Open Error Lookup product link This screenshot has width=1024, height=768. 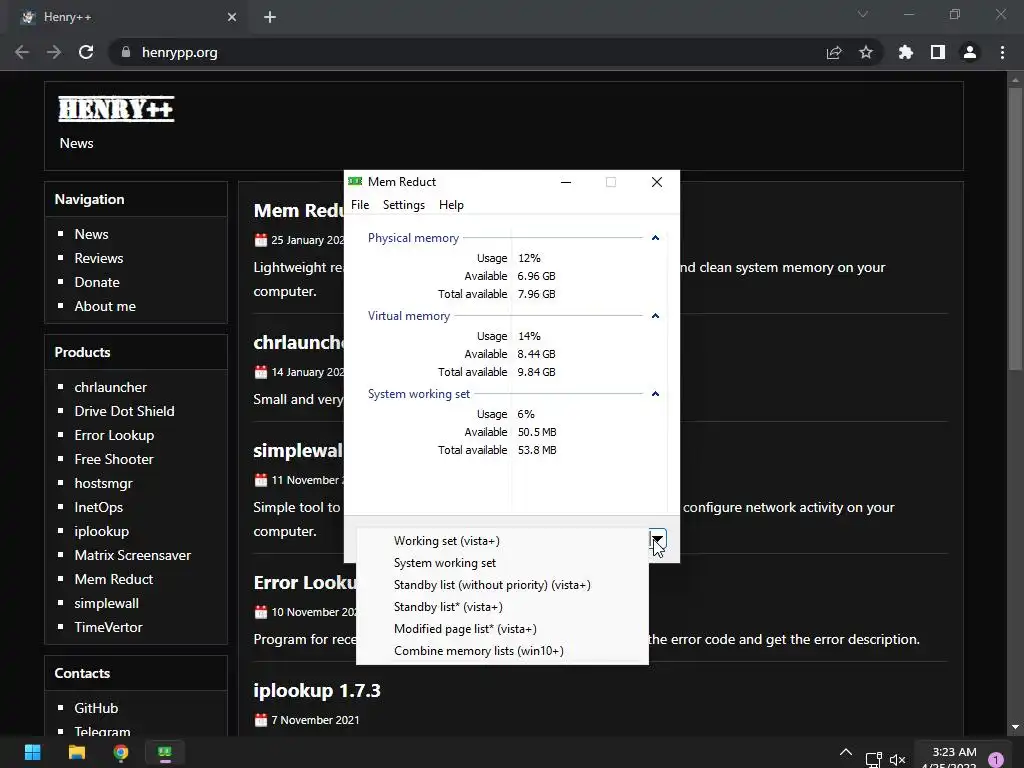(x=114, y=436)
